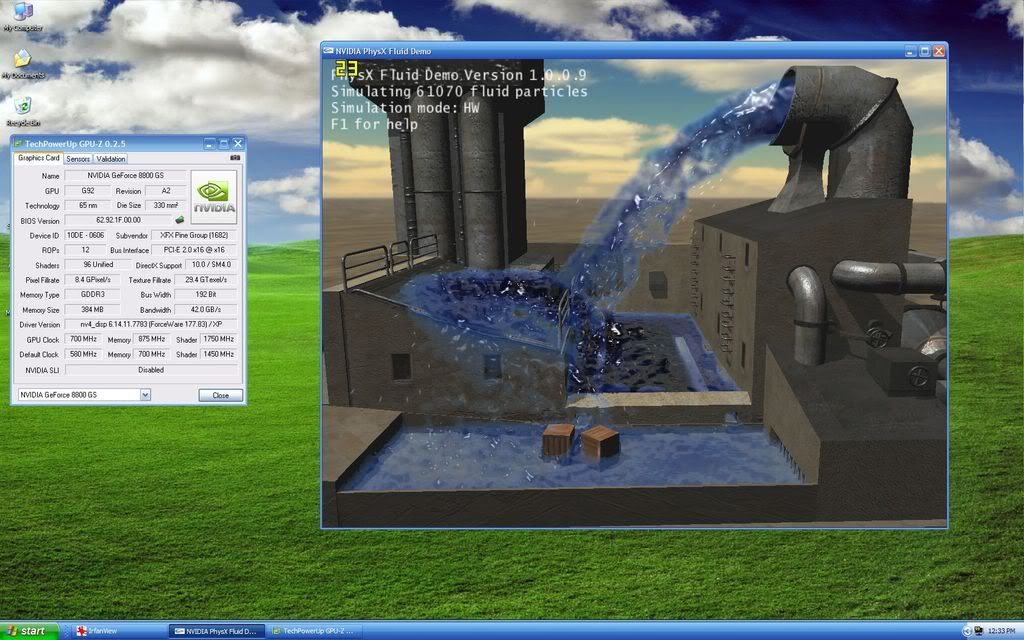Select the My Documents desktop icon
The width and height of the screenshot is (1024, 640).
tap(23, 64)
